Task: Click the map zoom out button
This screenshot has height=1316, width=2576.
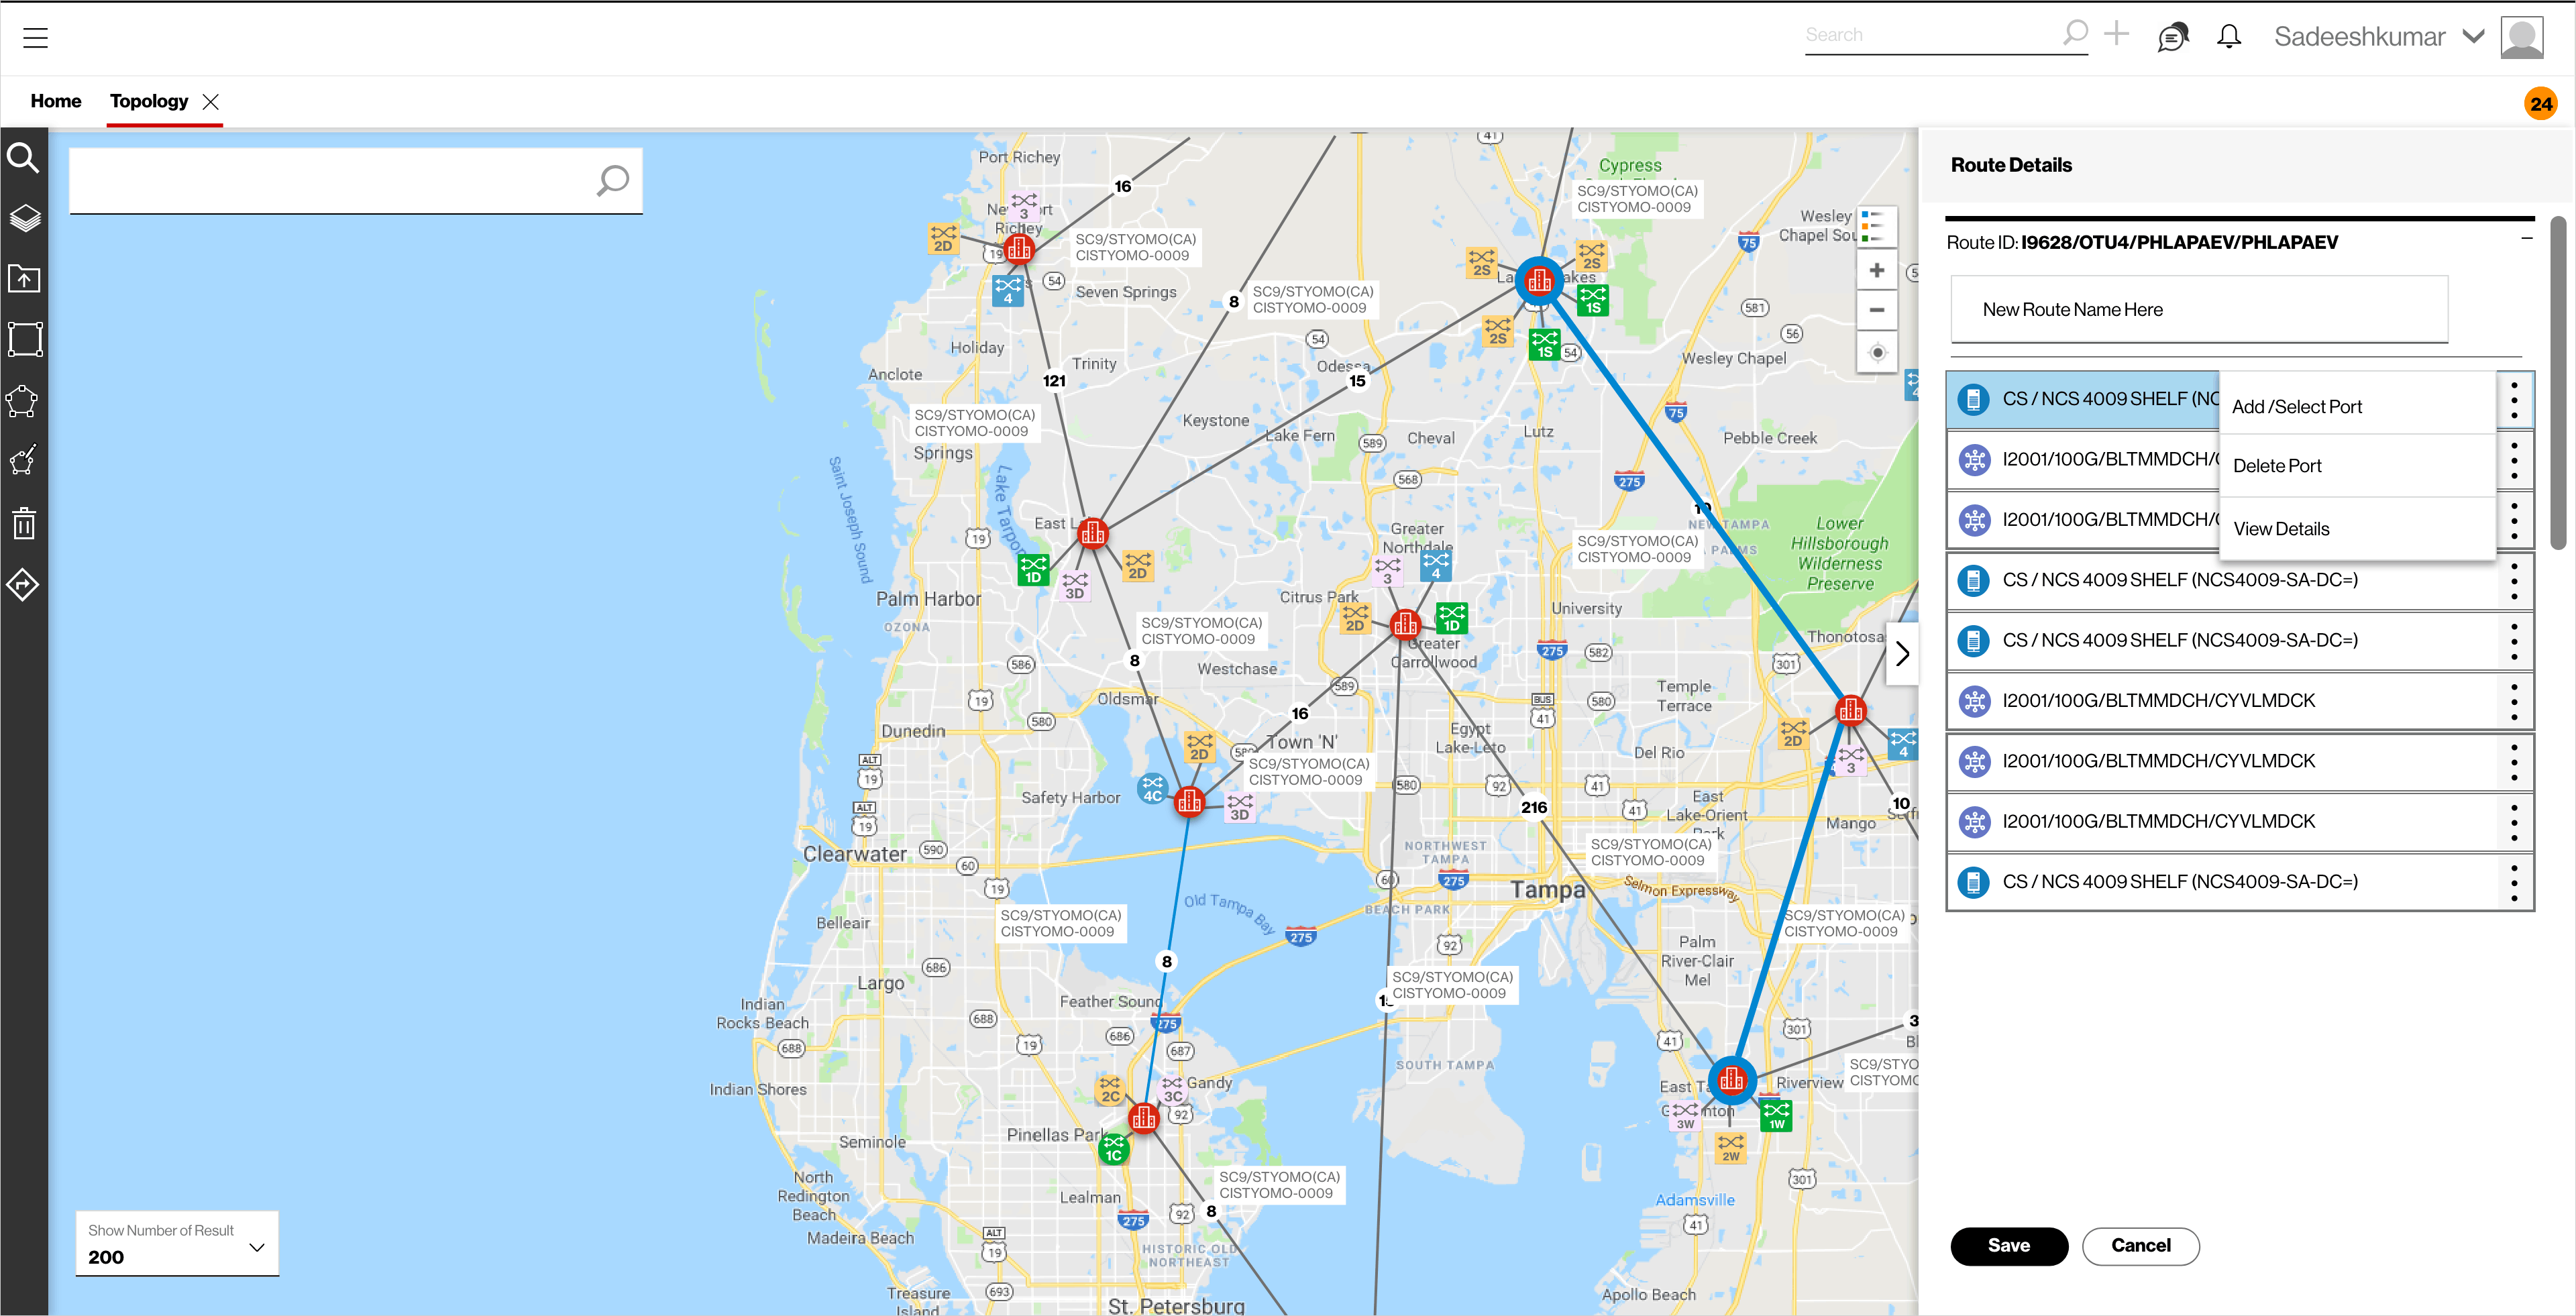Action: click(x=1876, y=310)
